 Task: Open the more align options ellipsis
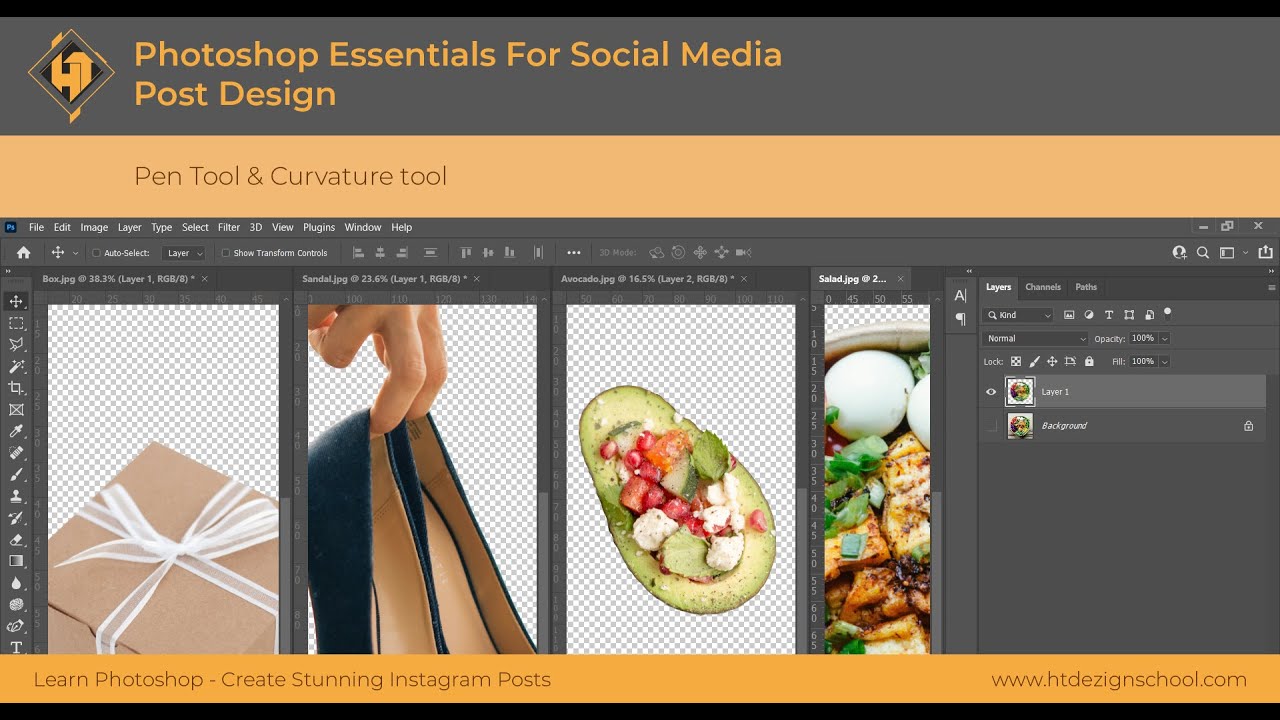pyautogui.click(x=574, y=253)
